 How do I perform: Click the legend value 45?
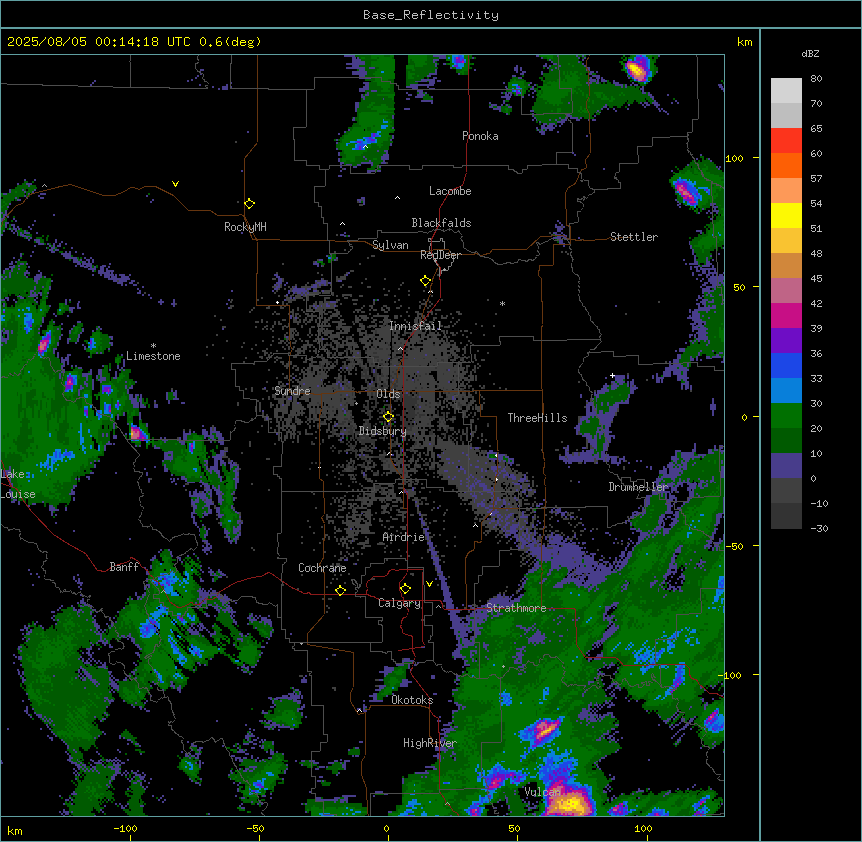coord(816,279)
